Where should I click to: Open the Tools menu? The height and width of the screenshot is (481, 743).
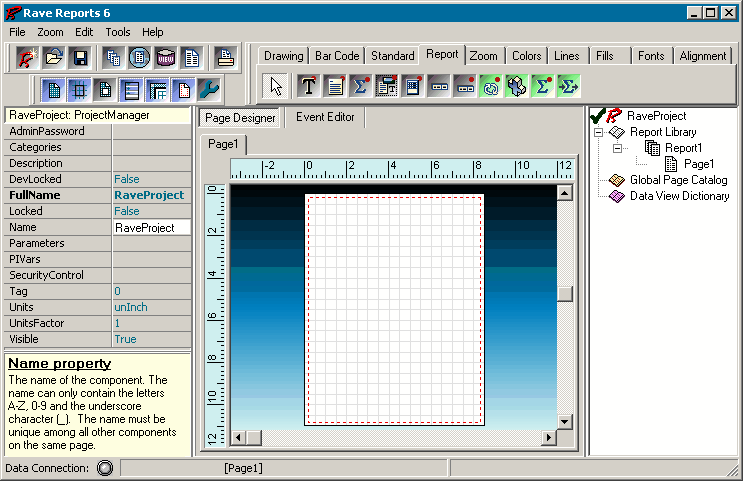(118, 32)
